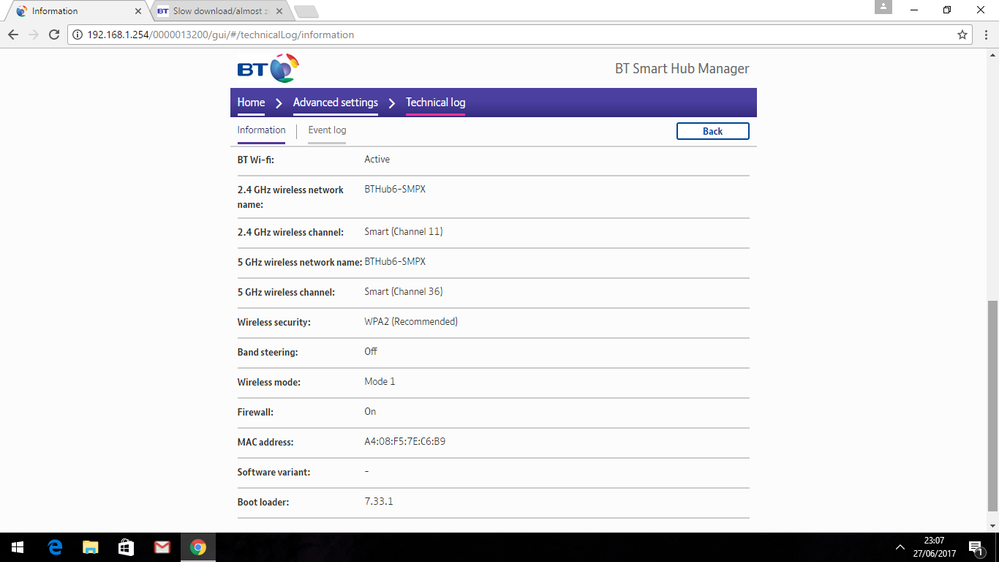The image size is (999, 562).
Task: Select MAC address value A4:08:F5:7E:C6:B9
Action: pos(405,442)
